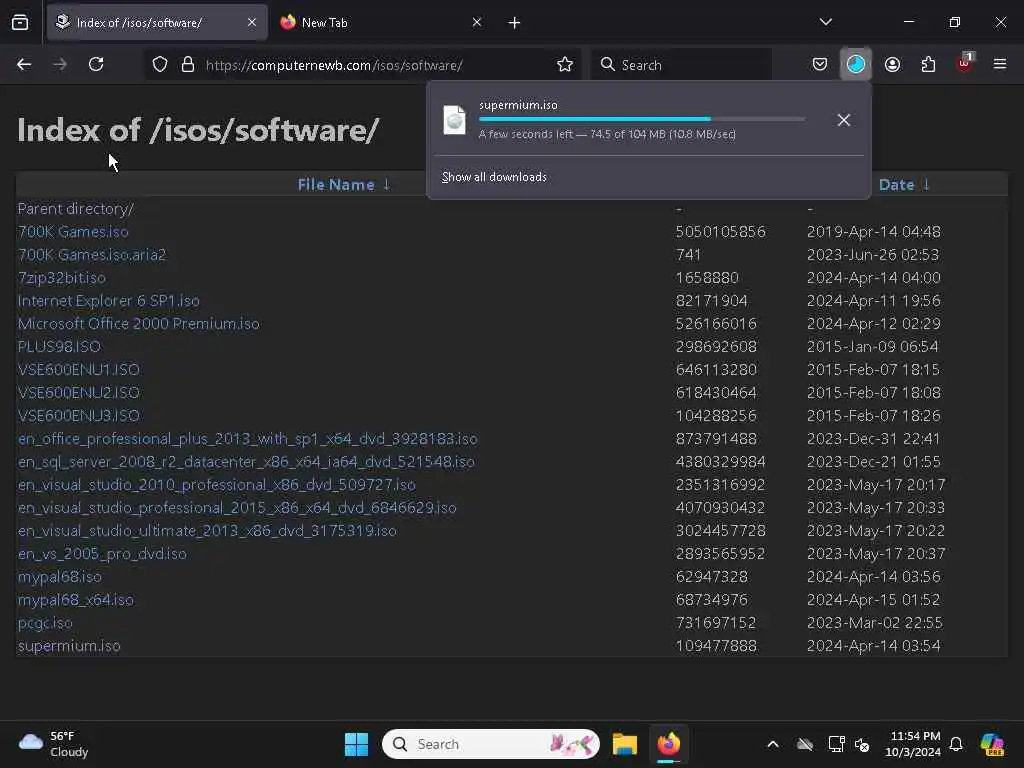
Task: Click the Firefox Search box in toolbar
Action: (681, 65)
